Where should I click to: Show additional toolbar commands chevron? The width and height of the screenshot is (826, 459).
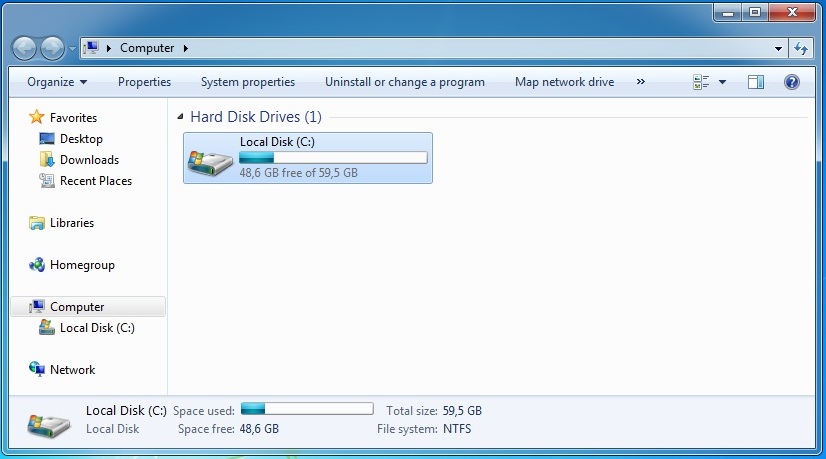coord(641,82)
